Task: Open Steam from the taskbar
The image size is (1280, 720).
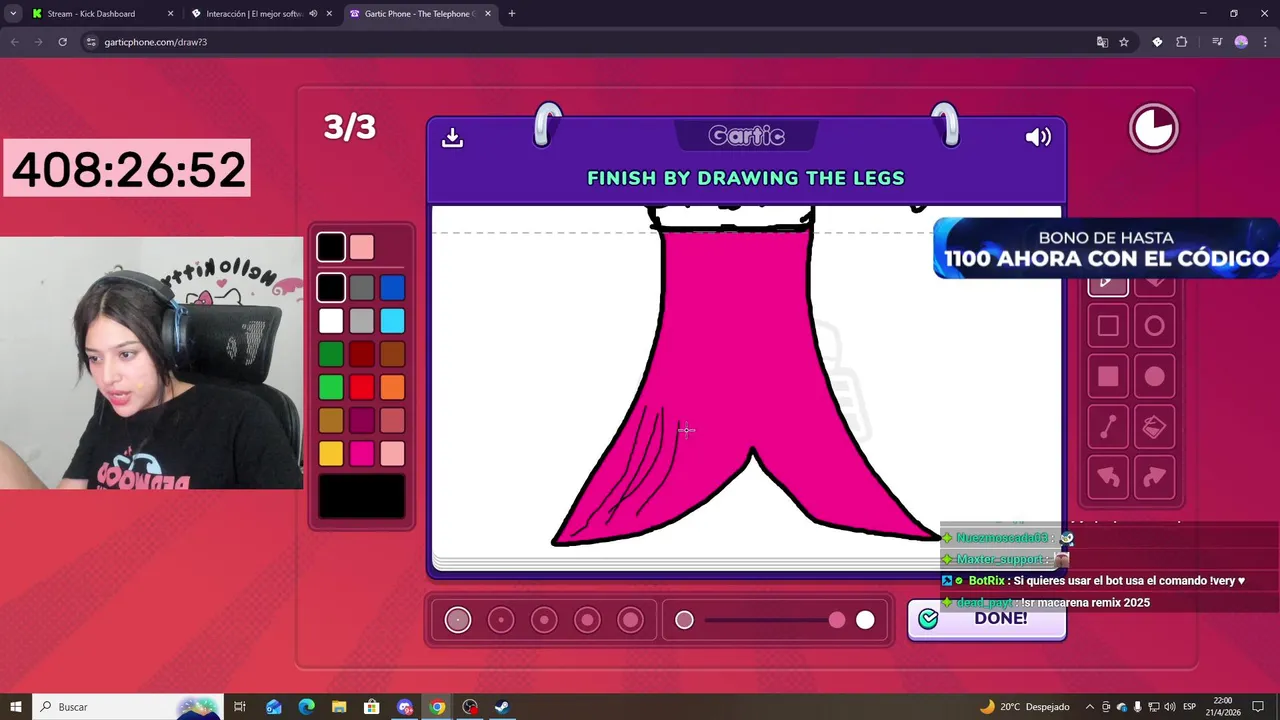Action: point(502,707)
